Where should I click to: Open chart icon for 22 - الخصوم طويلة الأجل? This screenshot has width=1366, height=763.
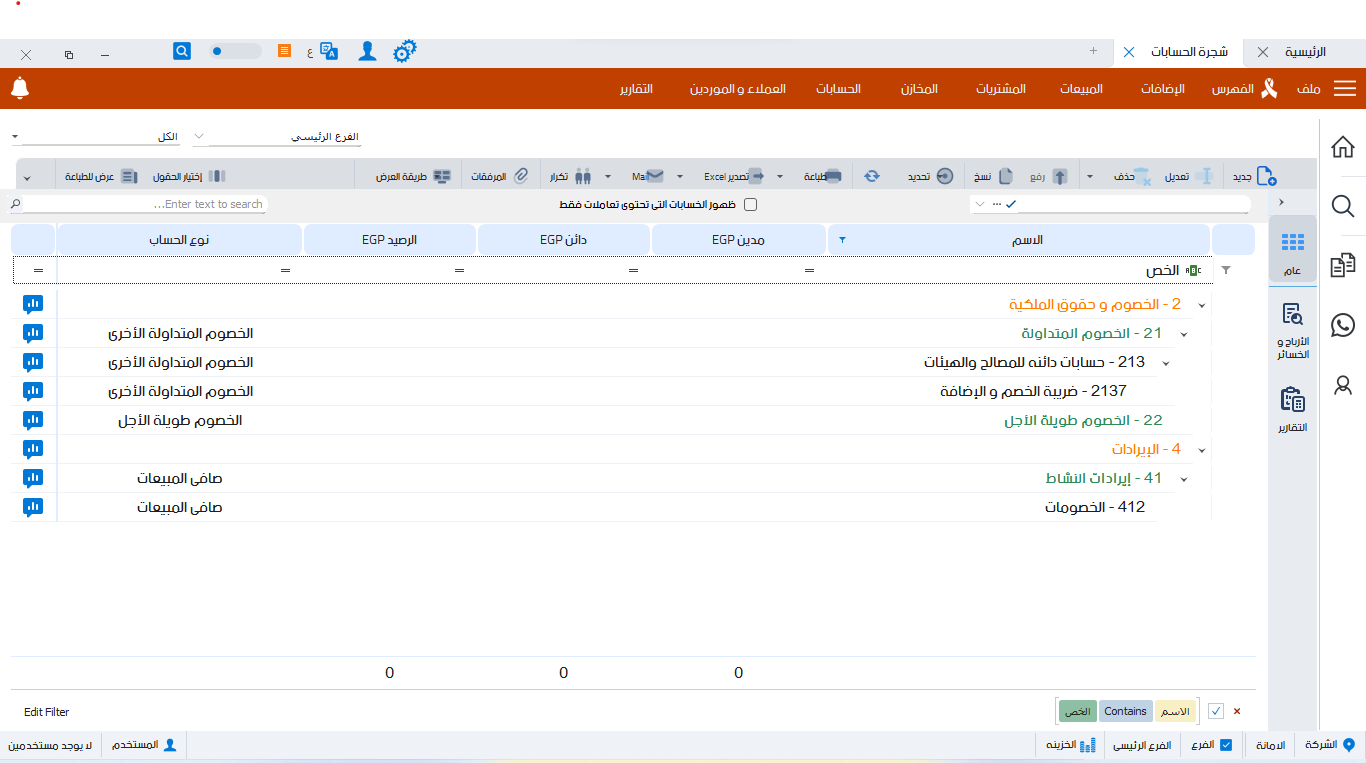(33, 420)
